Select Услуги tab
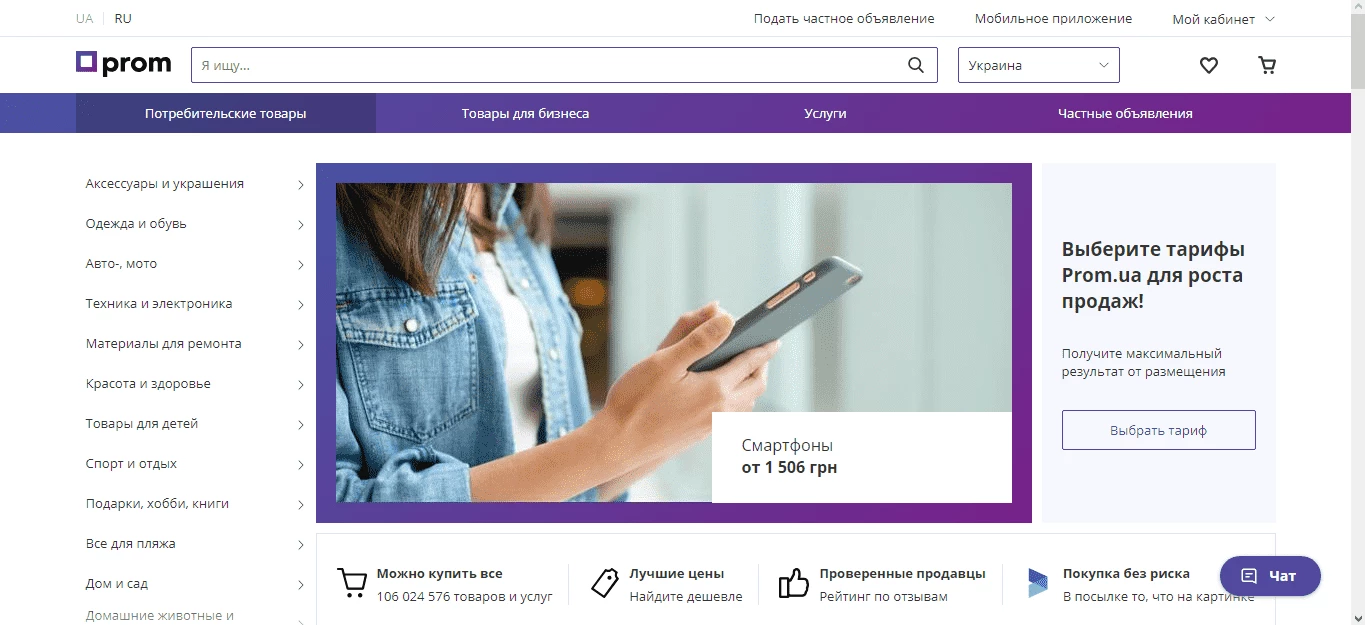Viewport: 1365px width, 625px height. pos(825,113)
